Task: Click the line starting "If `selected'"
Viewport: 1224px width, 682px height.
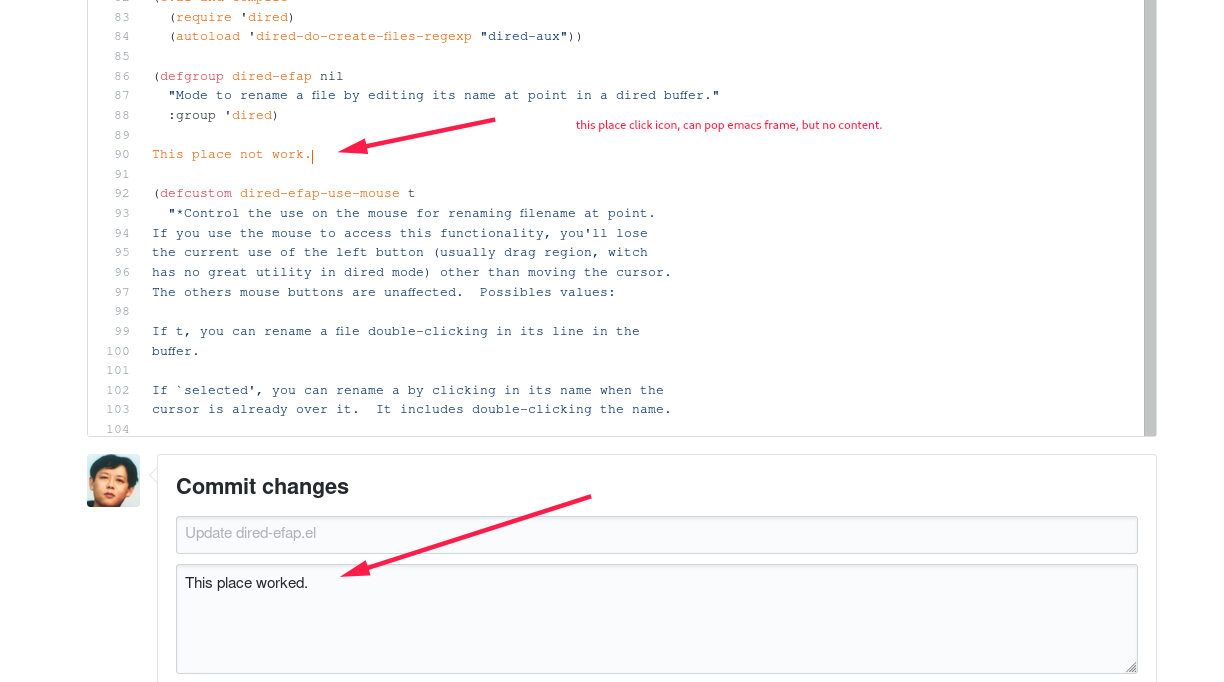Action: [407, 390]
